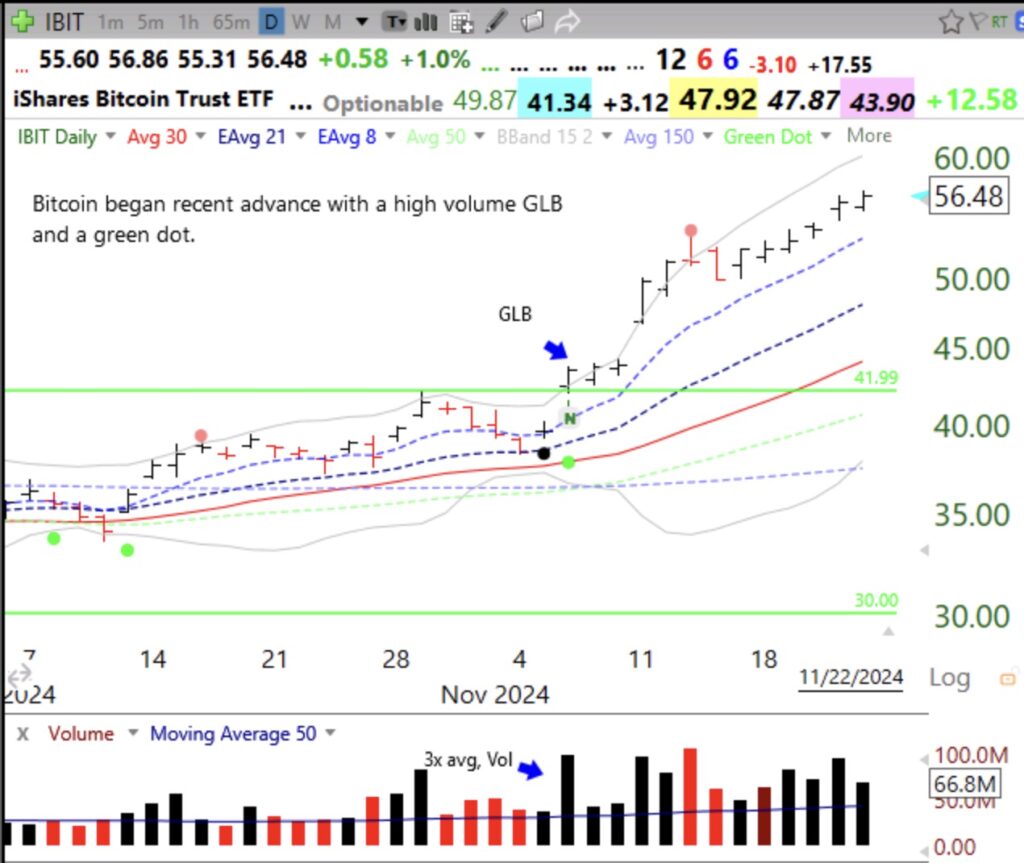Open the grid/table add icon

[x=461, y=20]
